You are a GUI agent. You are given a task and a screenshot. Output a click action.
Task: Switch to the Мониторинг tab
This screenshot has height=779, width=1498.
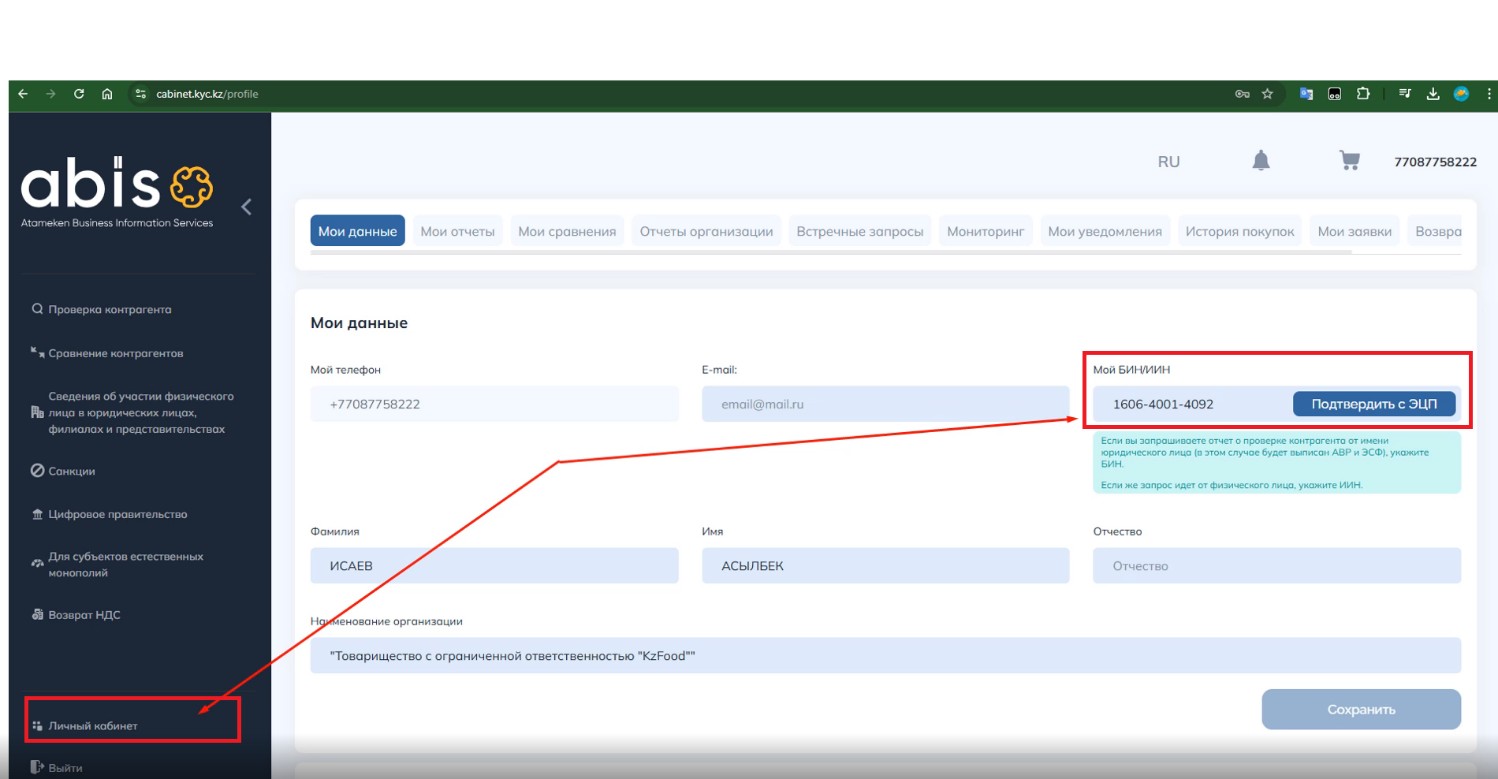click(x=986, y=232)
